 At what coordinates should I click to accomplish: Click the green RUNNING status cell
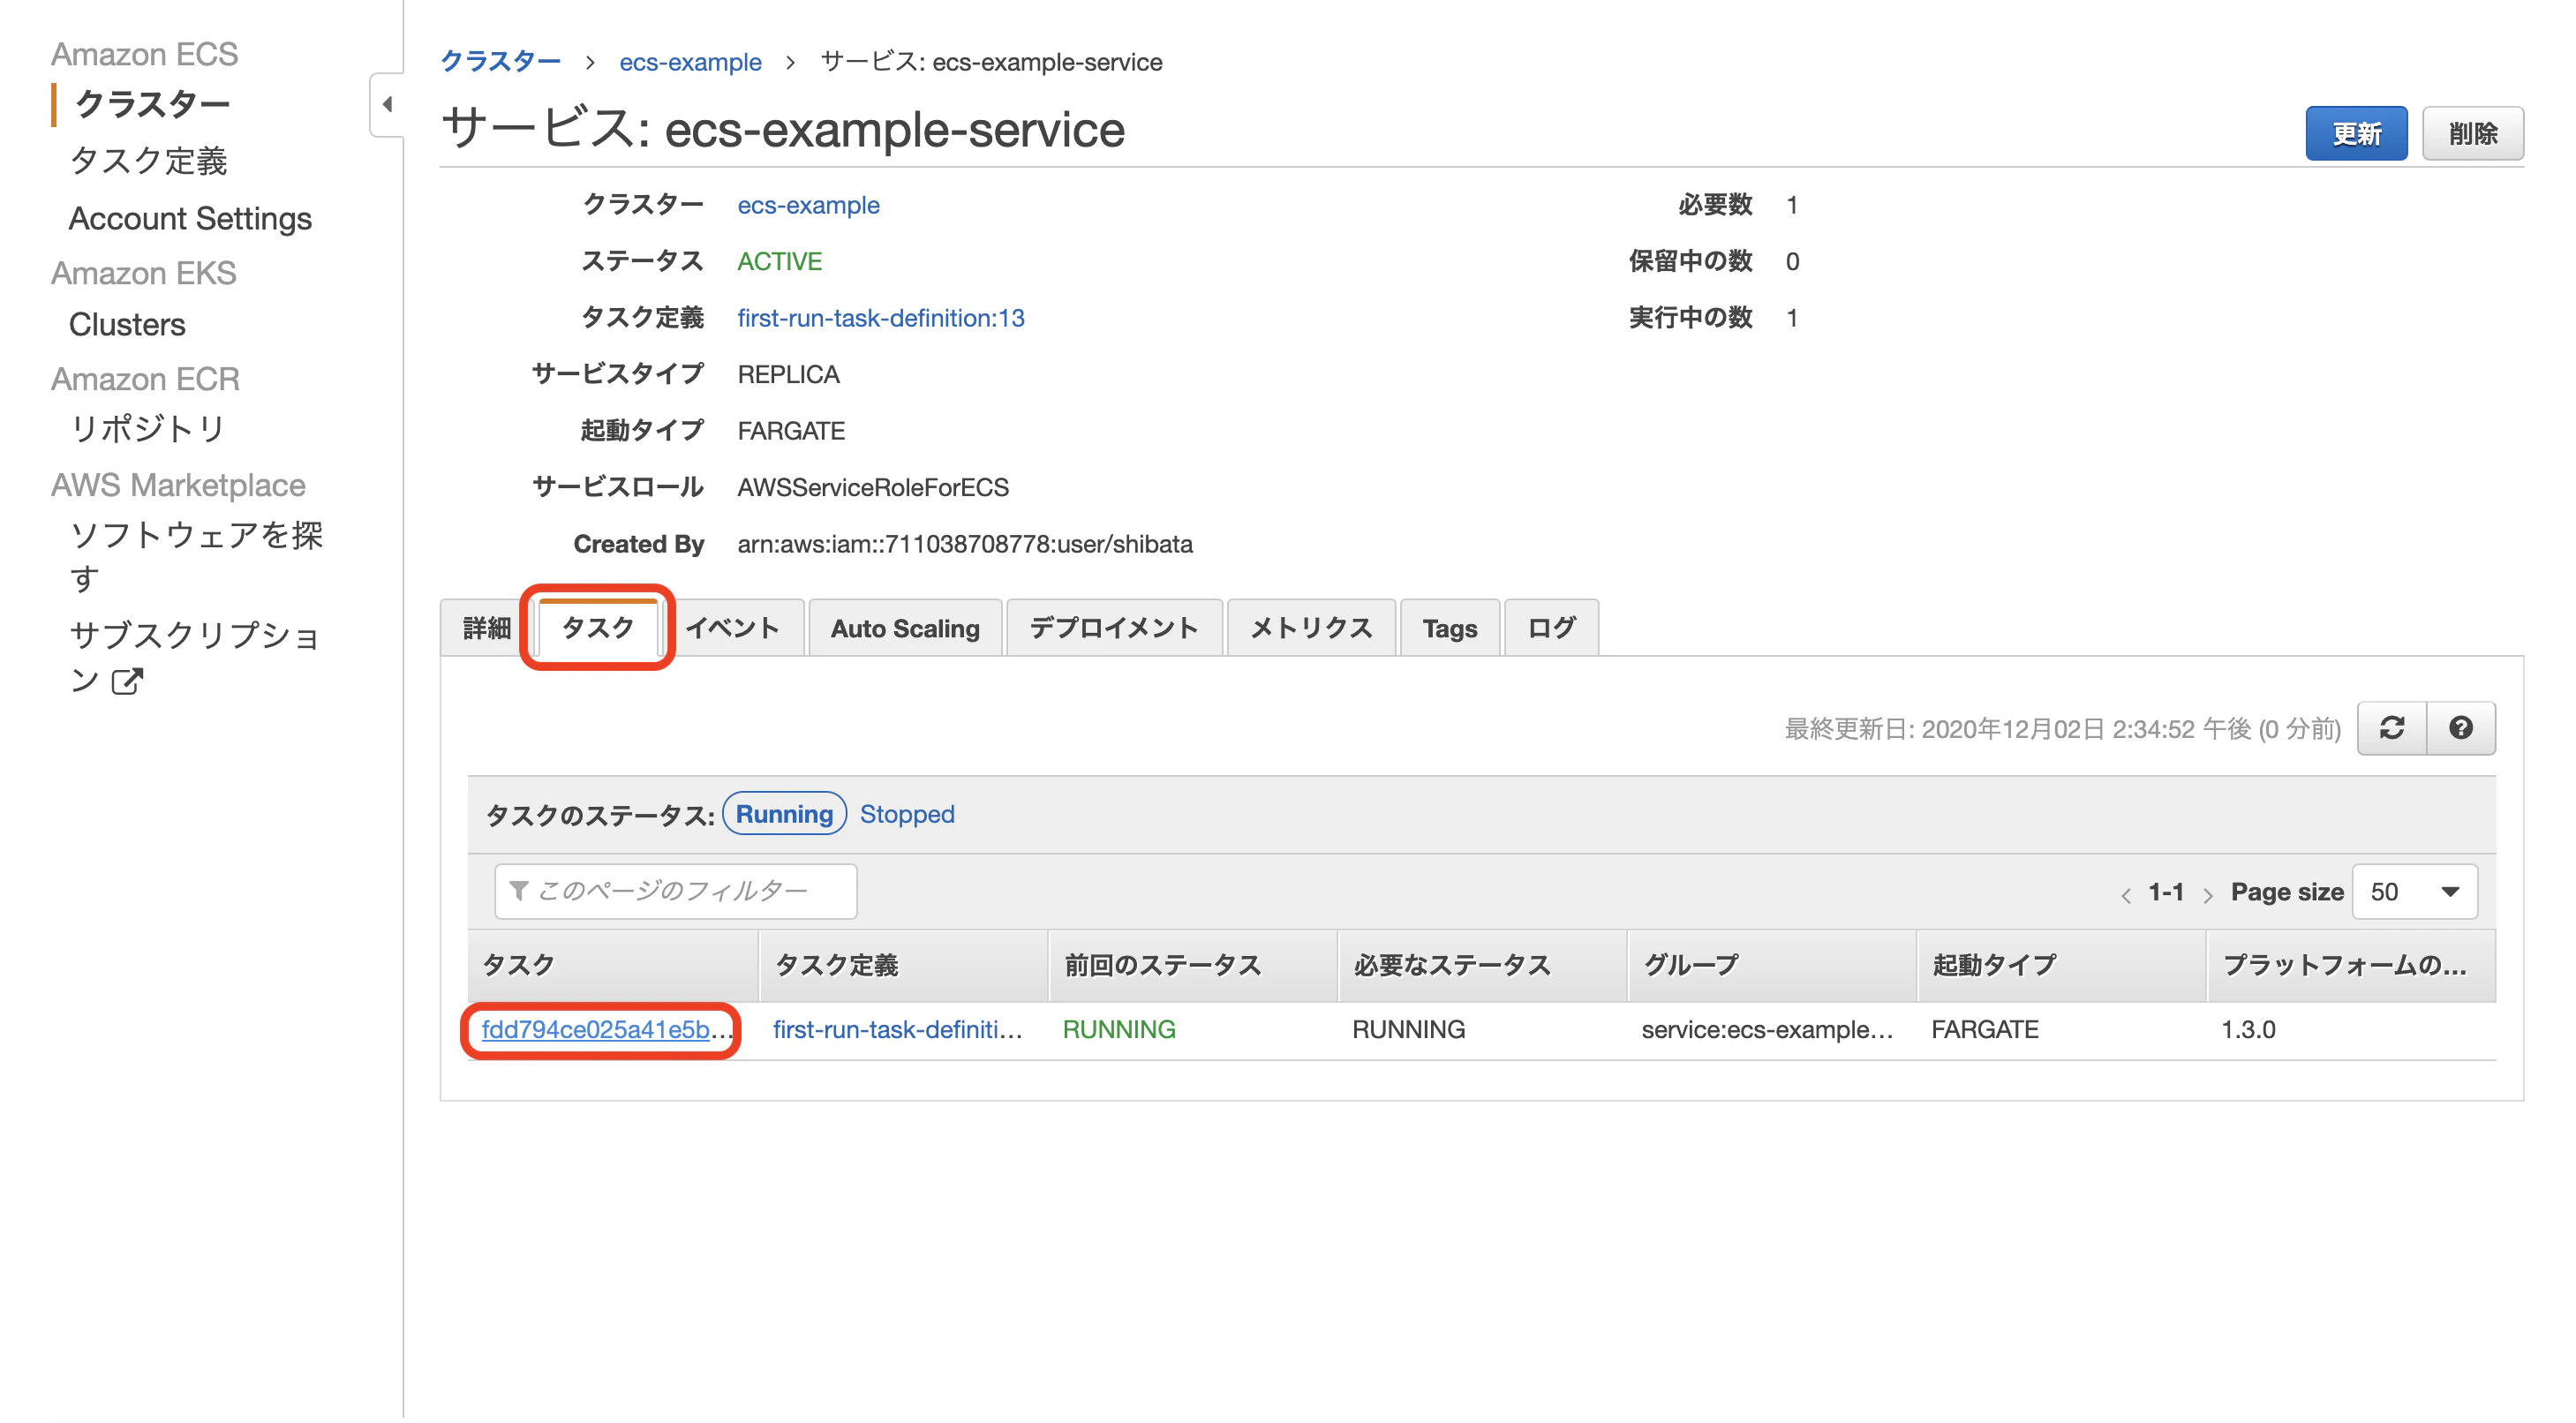coord(1119,1030)
